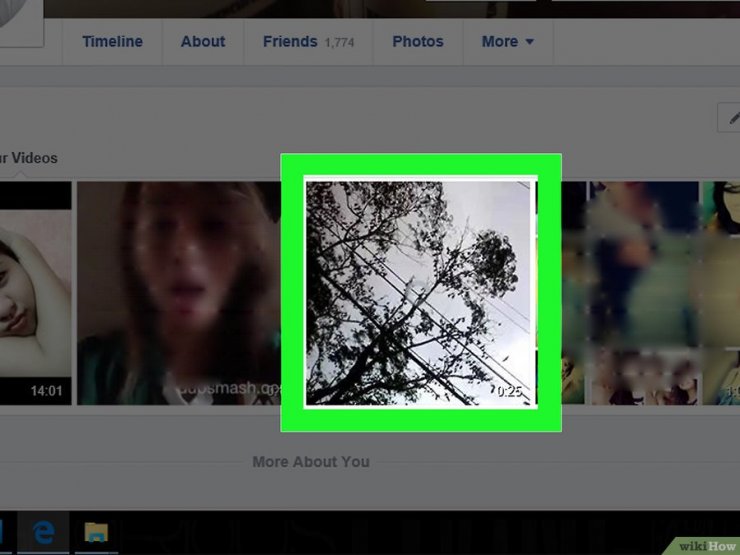
Task: Click the pencil edit icon
Action: coord(731,118)
